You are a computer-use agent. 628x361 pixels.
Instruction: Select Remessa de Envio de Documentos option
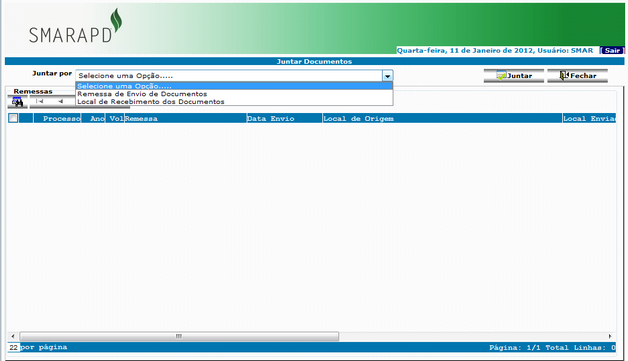coord(142,94)
